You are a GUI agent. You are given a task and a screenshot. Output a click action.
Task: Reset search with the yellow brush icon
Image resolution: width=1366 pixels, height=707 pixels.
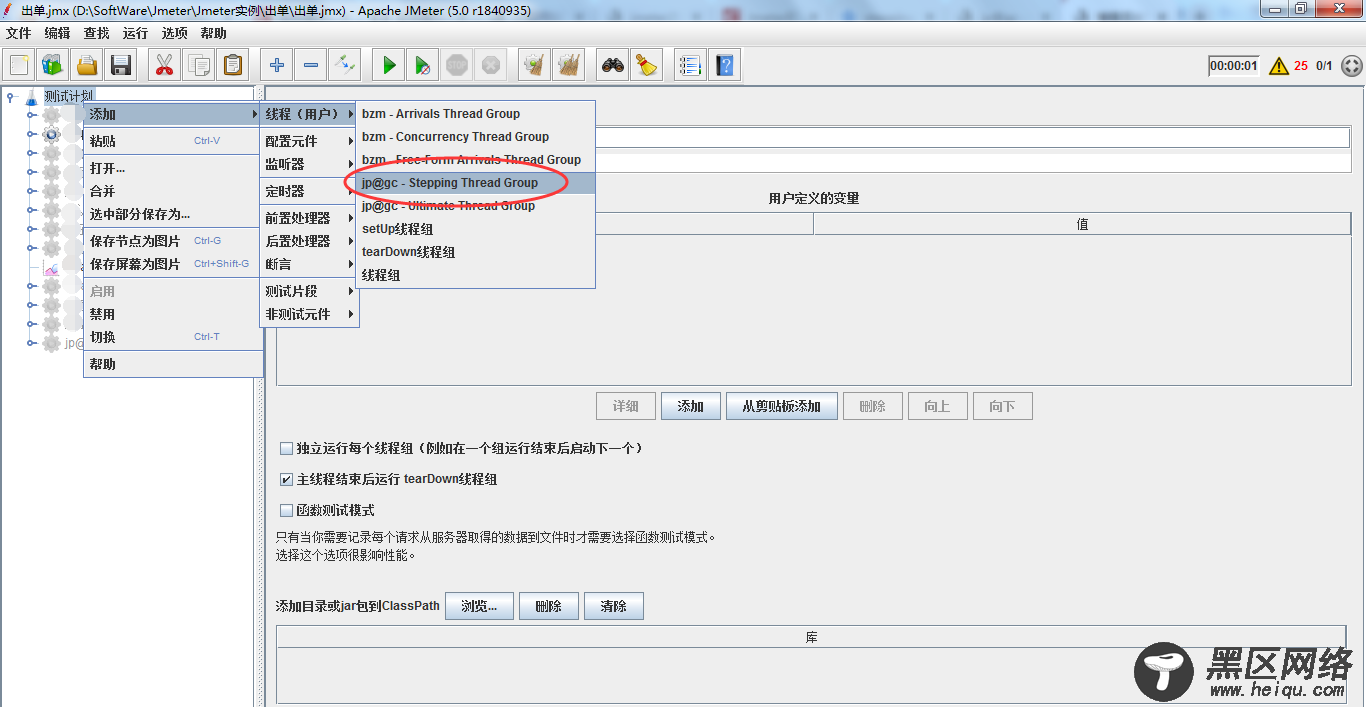647,66
